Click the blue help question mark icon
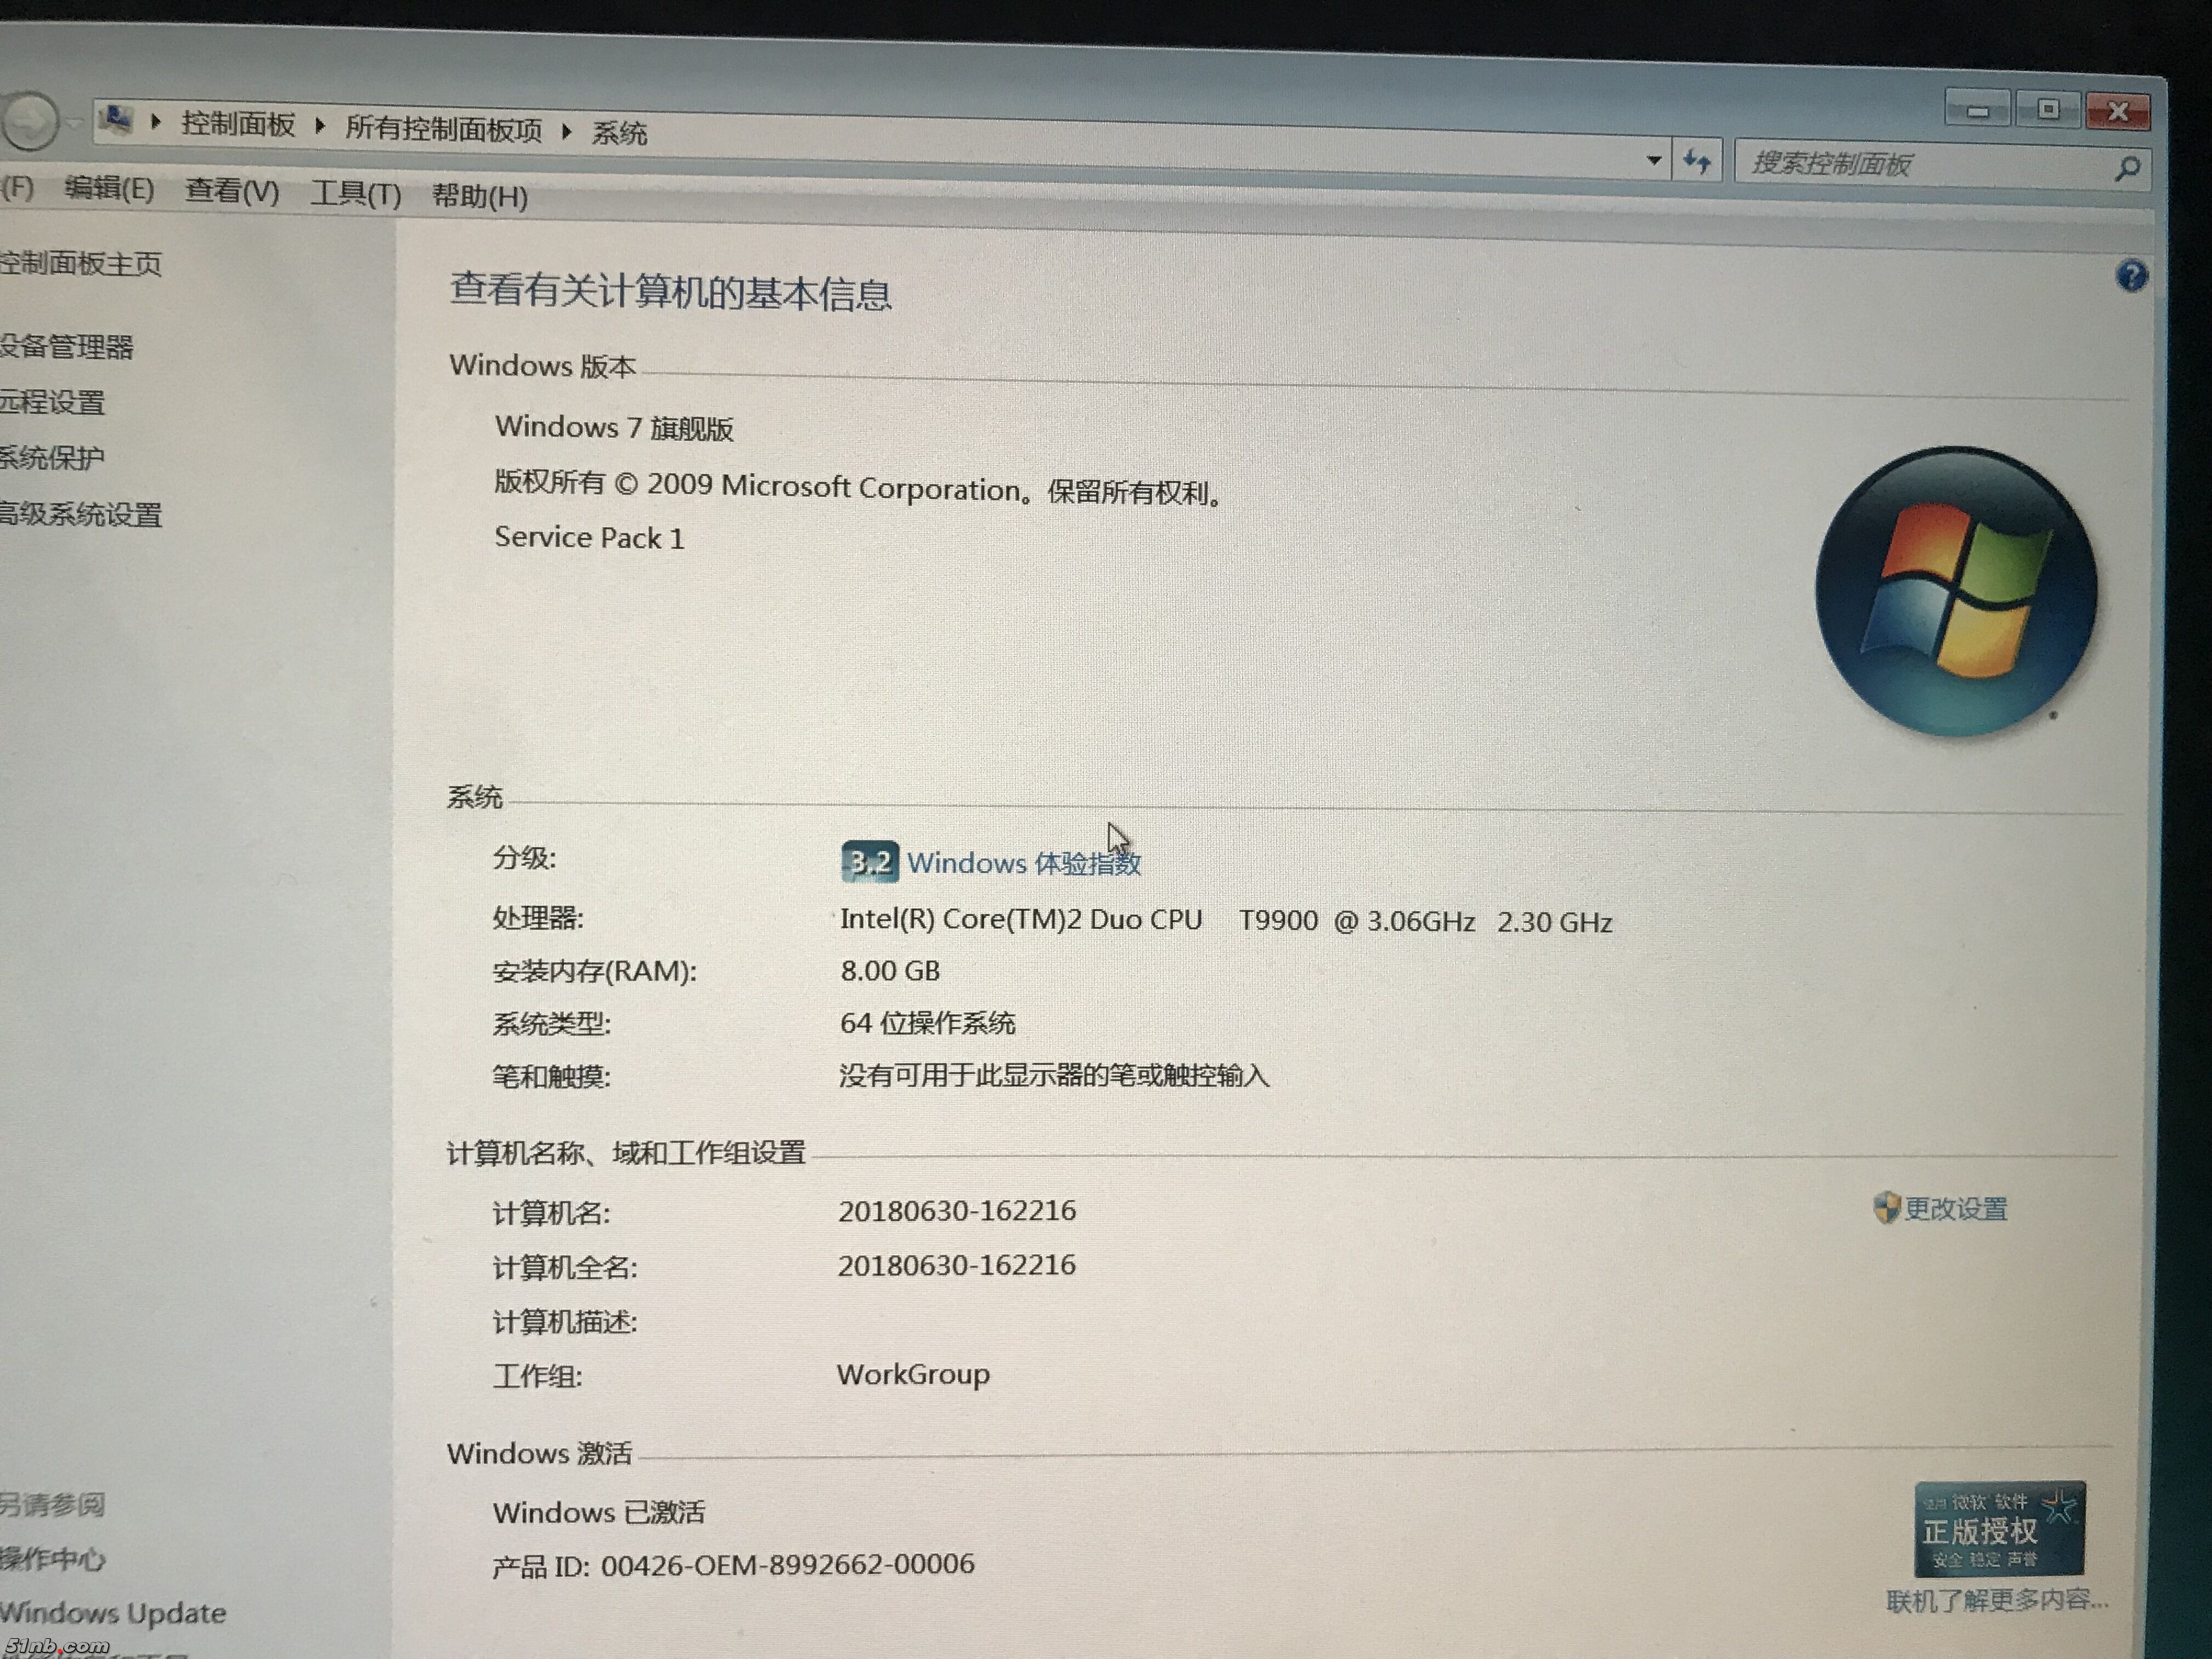Viewport: 2212px width, 1659px height. point(2131,276)
